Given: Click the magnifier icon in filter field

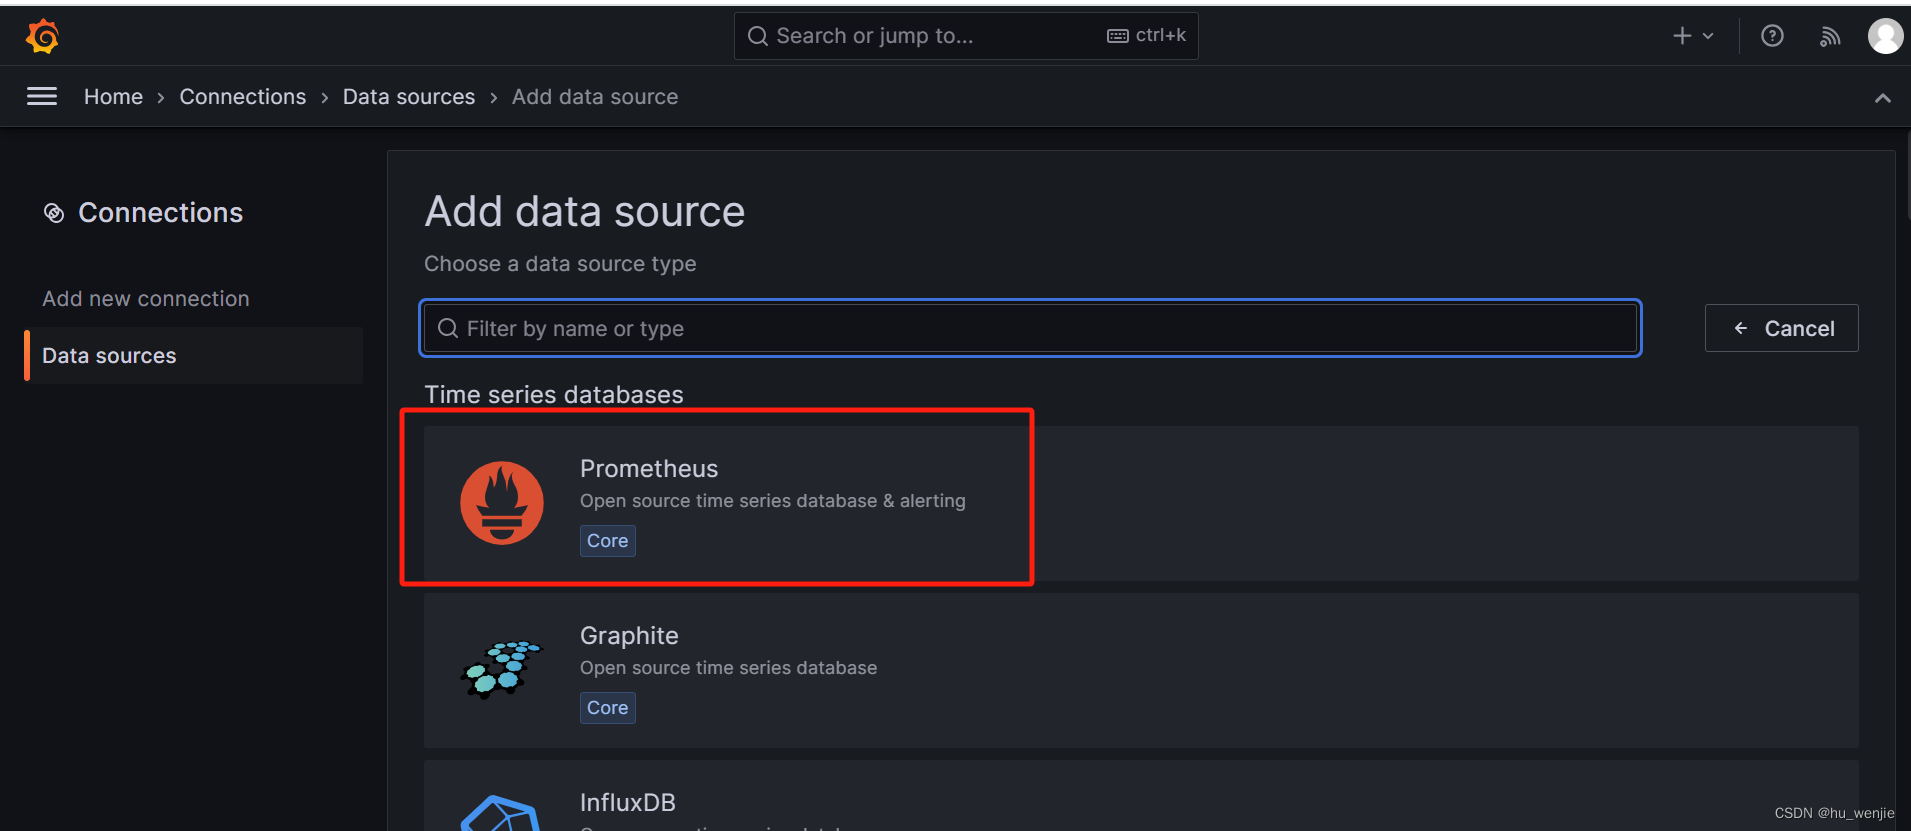Looking at the screenshot, I should tap(448, 328).
